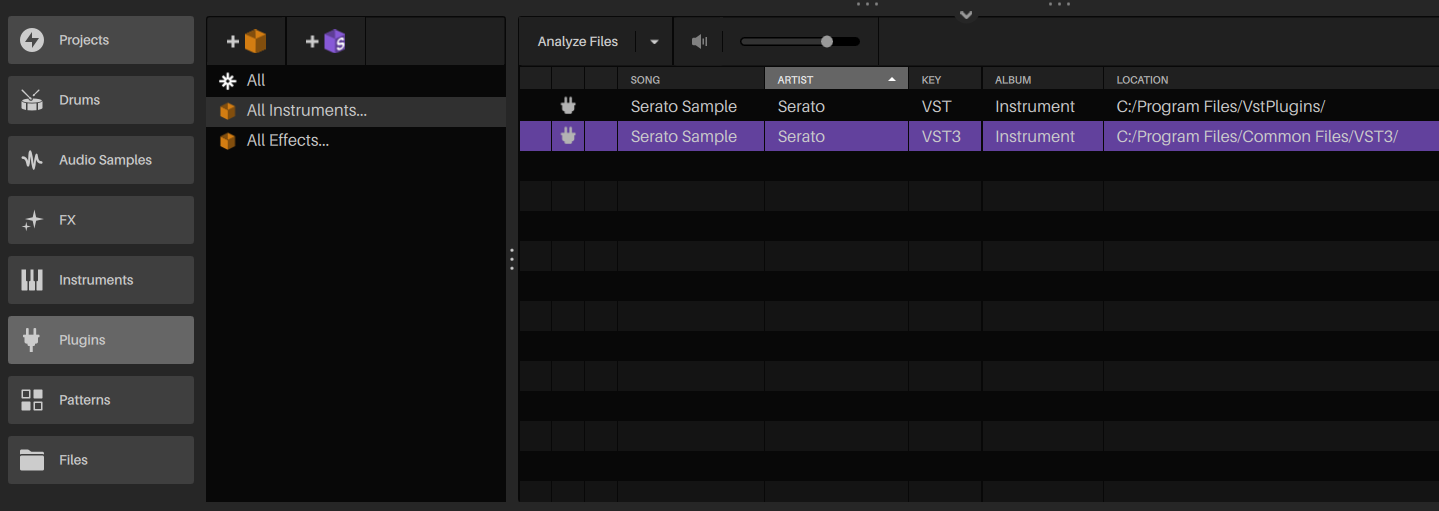Open the Instruments library section

pos(101,280)
